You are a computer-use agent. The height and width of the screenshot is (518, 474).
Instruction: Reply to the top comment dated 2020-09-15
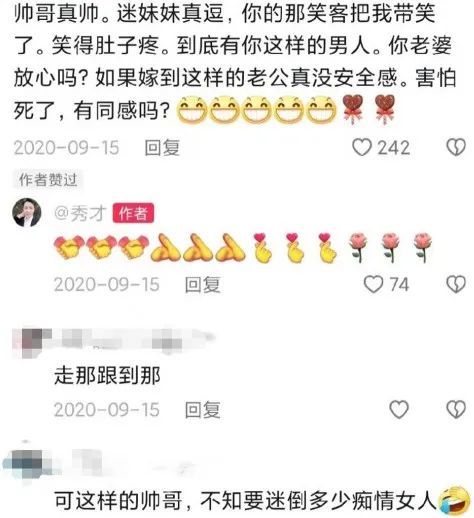[162, 147]
